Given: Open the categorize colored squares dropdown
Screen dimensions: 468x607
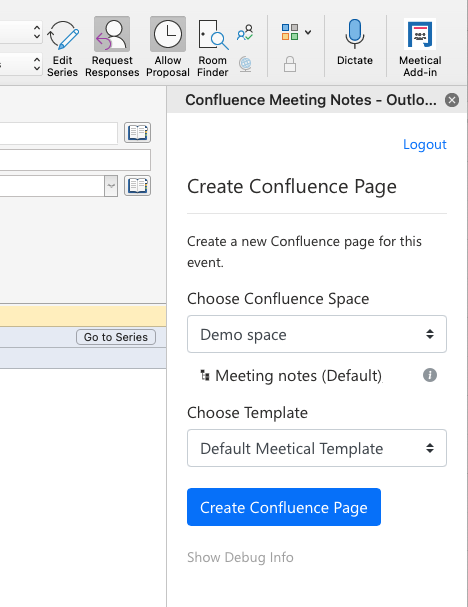Looking at the screenshot, I should (296, 32).
